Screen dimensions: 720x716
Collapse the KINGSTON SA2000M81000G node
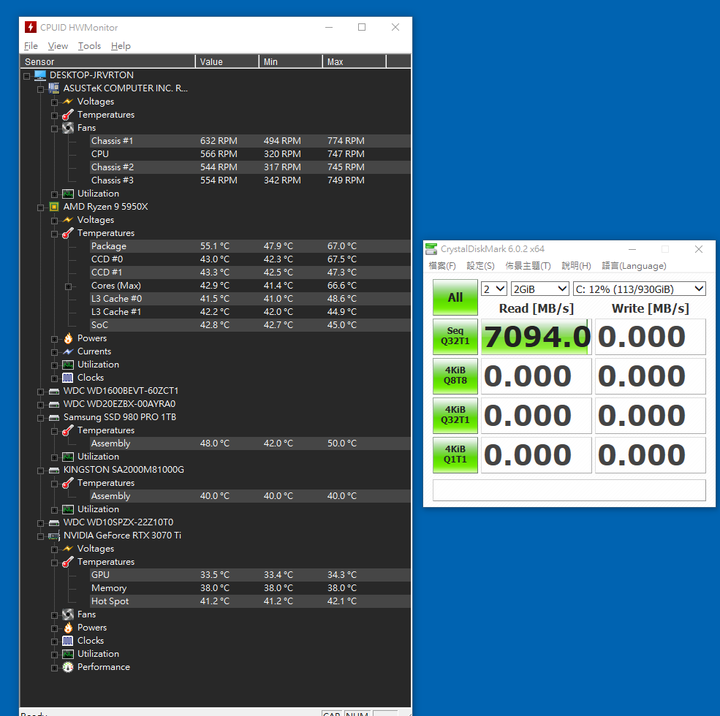40,471
